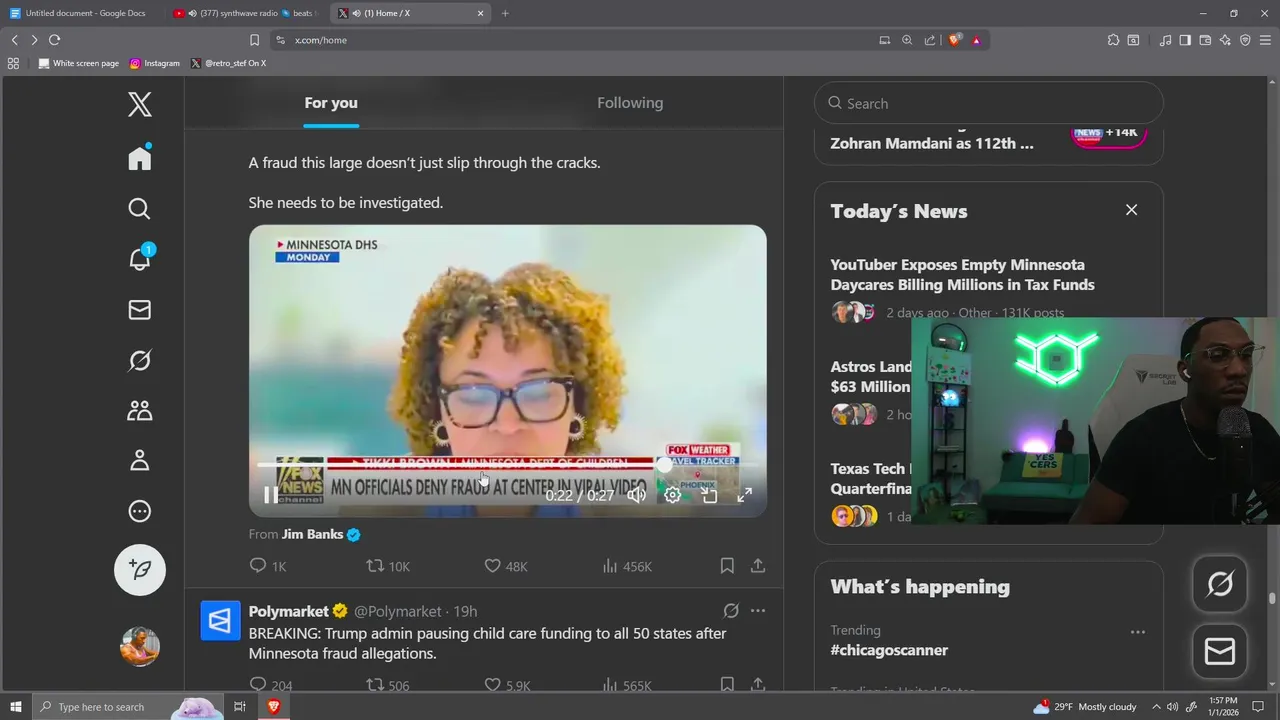The width and height of the screenshot is (1280, 720).
Task: Open More circle menu in sidebar
Action: [140, 511]
